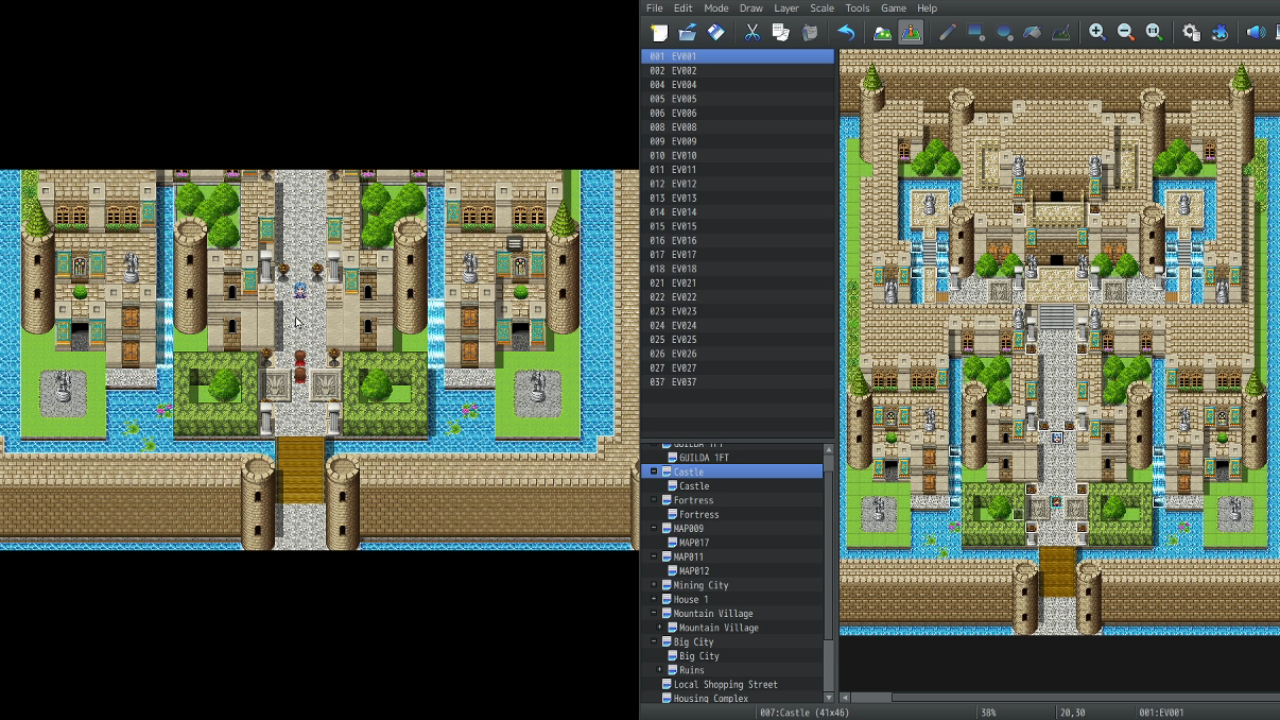Image resolution: width=1280 pixels, height=720 pixels.
Task: Open a project via the folder icon
Action: (687, 33)
